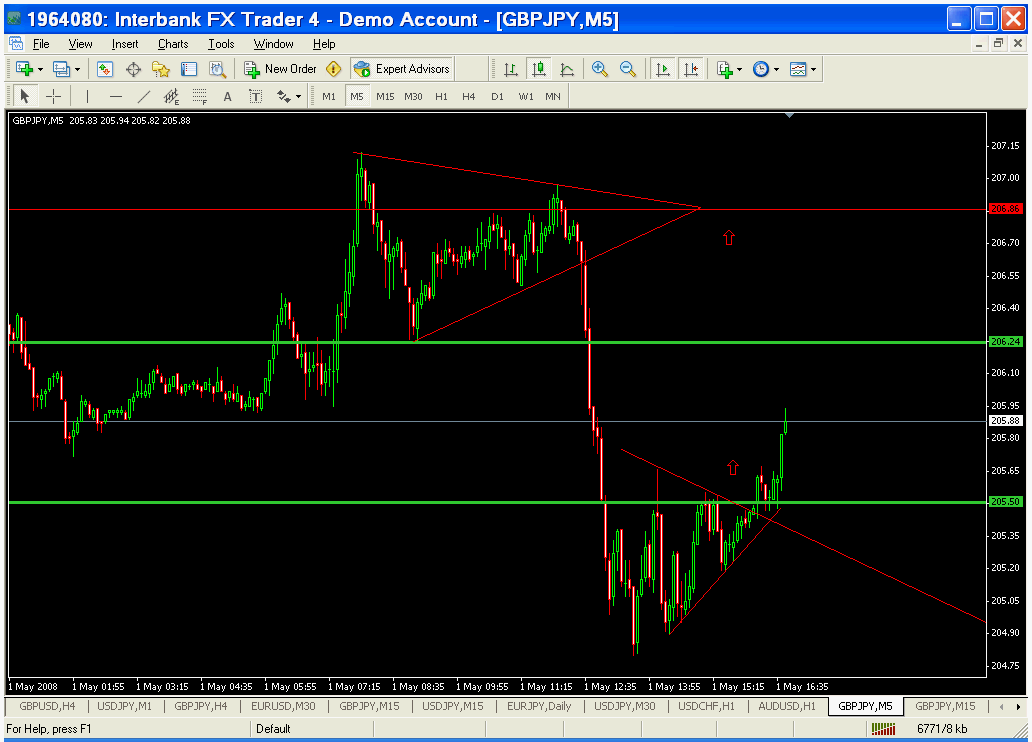
Task: Select the text label tool
Action: [x=227, y=96]
